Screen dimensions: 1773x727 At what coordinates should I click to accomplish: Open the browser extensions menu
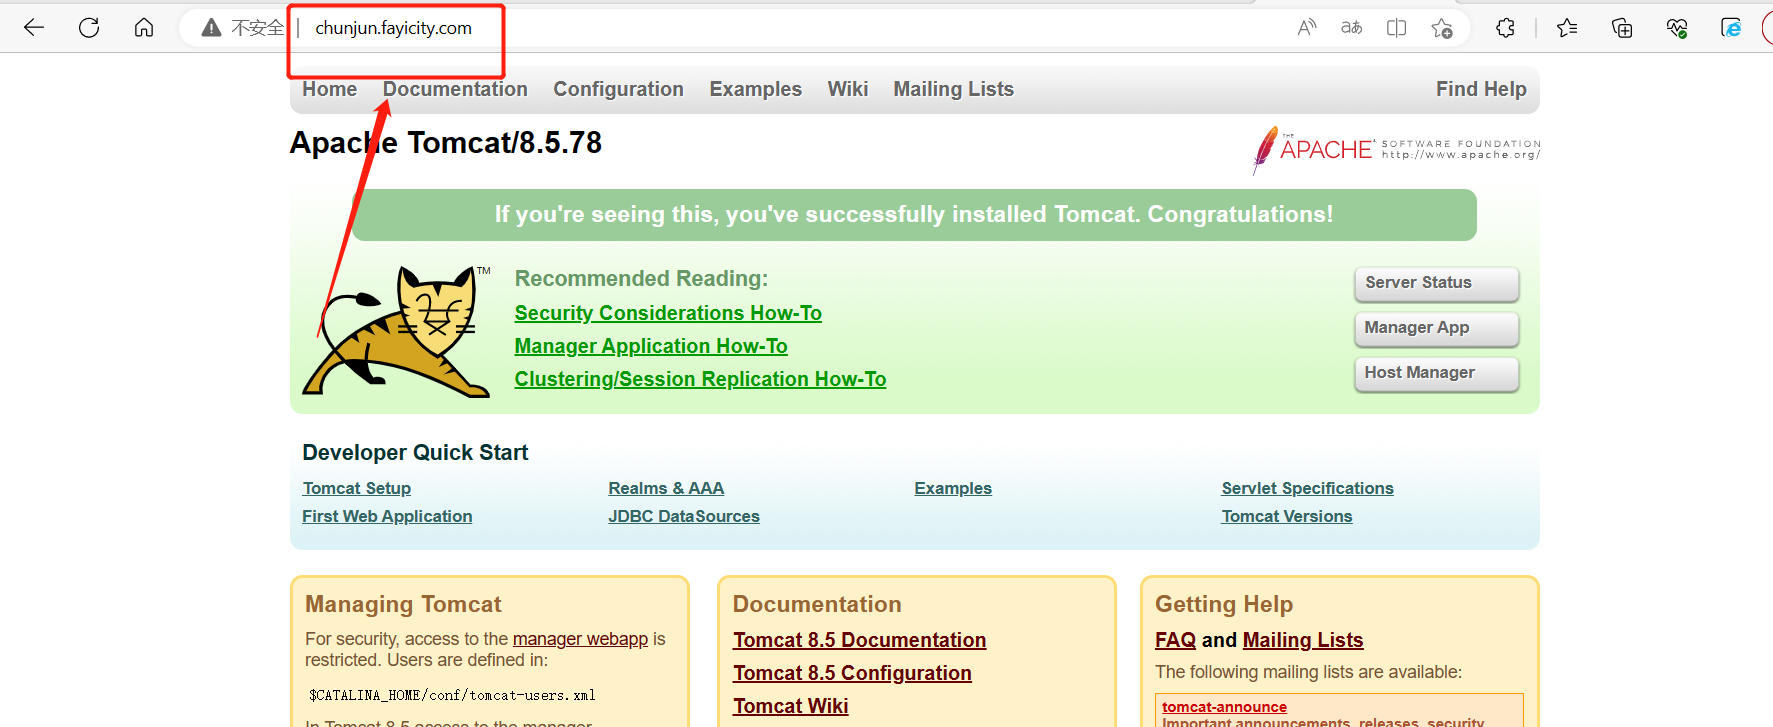1505,28
